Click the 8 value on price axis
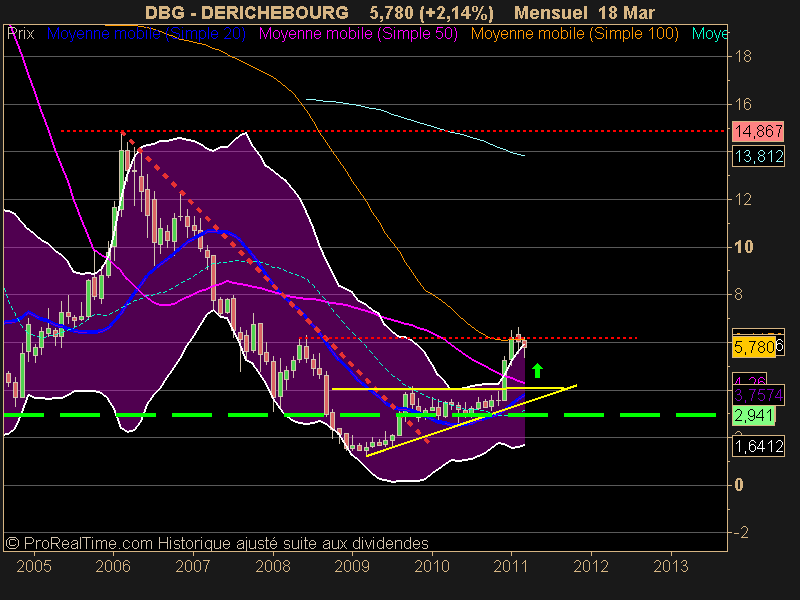This screenshot has height=600, width=800. [738, 294]
